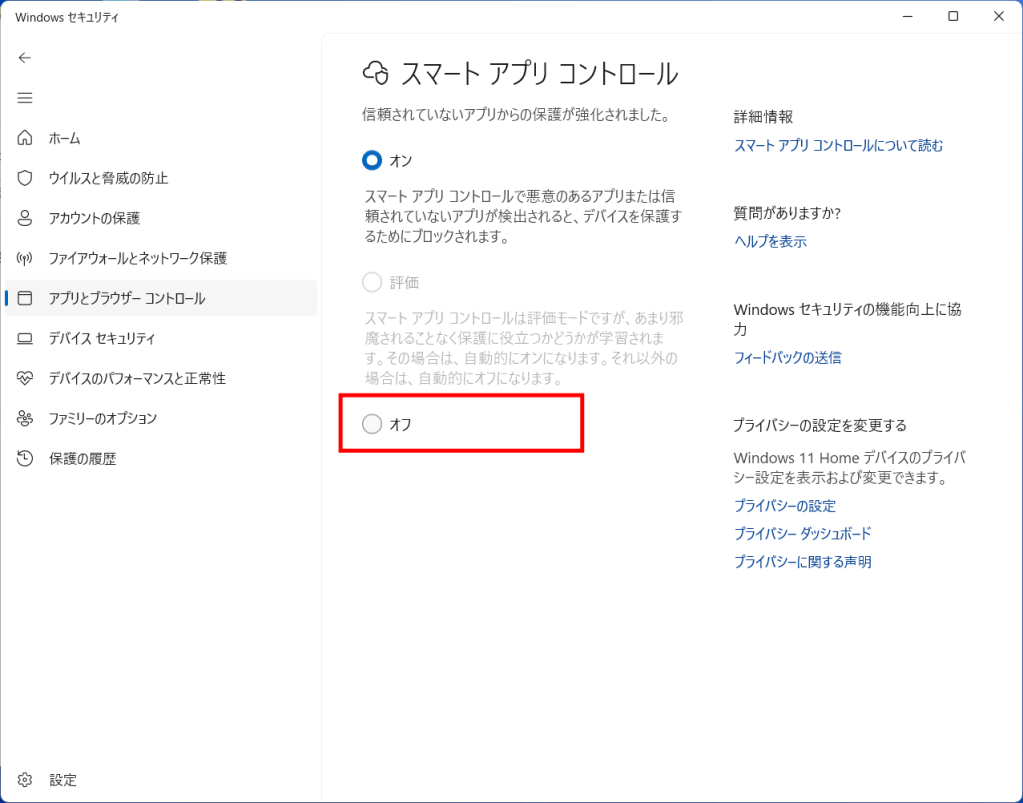Open the デバイス セキュリティ icon
The image size is (1023, 803).
pos(25,338)
